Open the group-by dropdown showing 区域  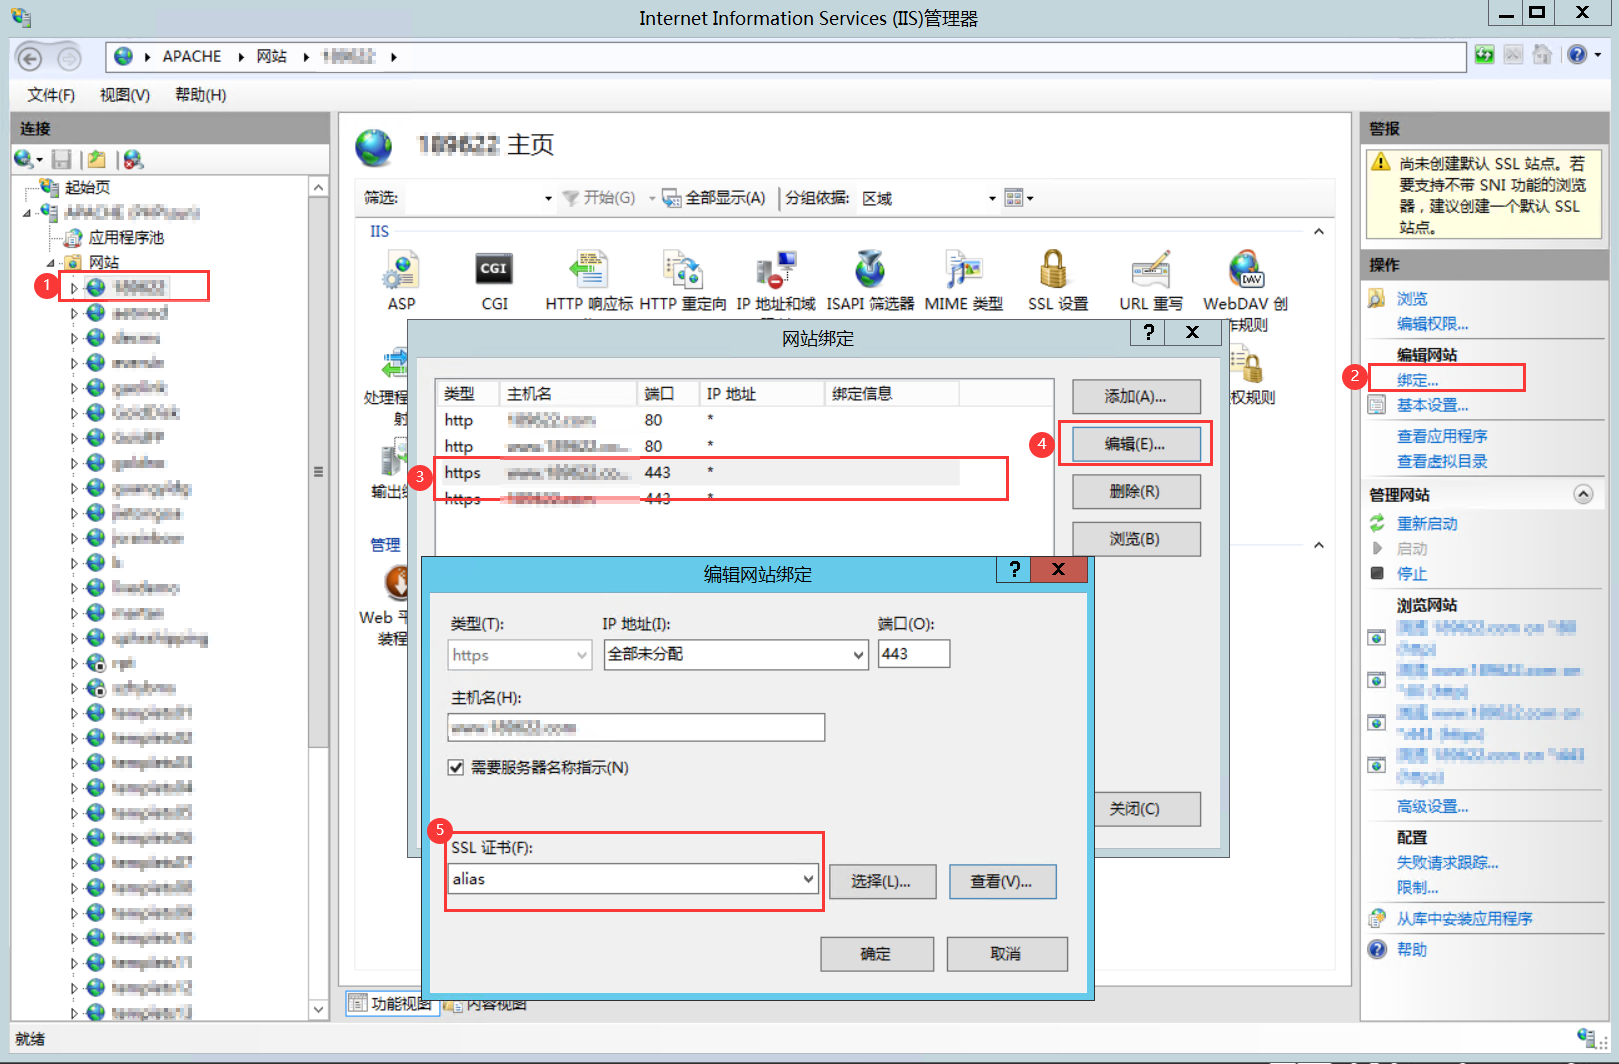[x=929, y=198]
